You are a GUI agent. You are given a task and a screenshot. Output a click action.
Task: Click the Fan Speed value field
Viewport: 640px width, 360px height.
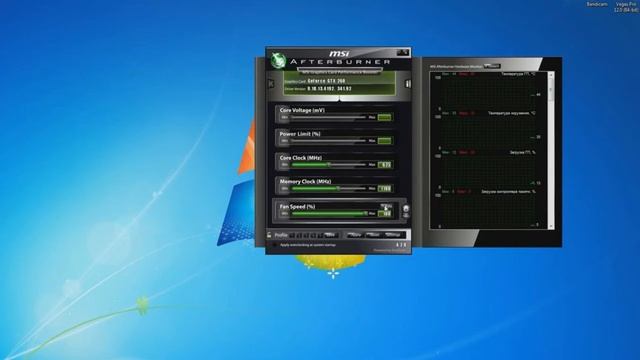point(384,213)
